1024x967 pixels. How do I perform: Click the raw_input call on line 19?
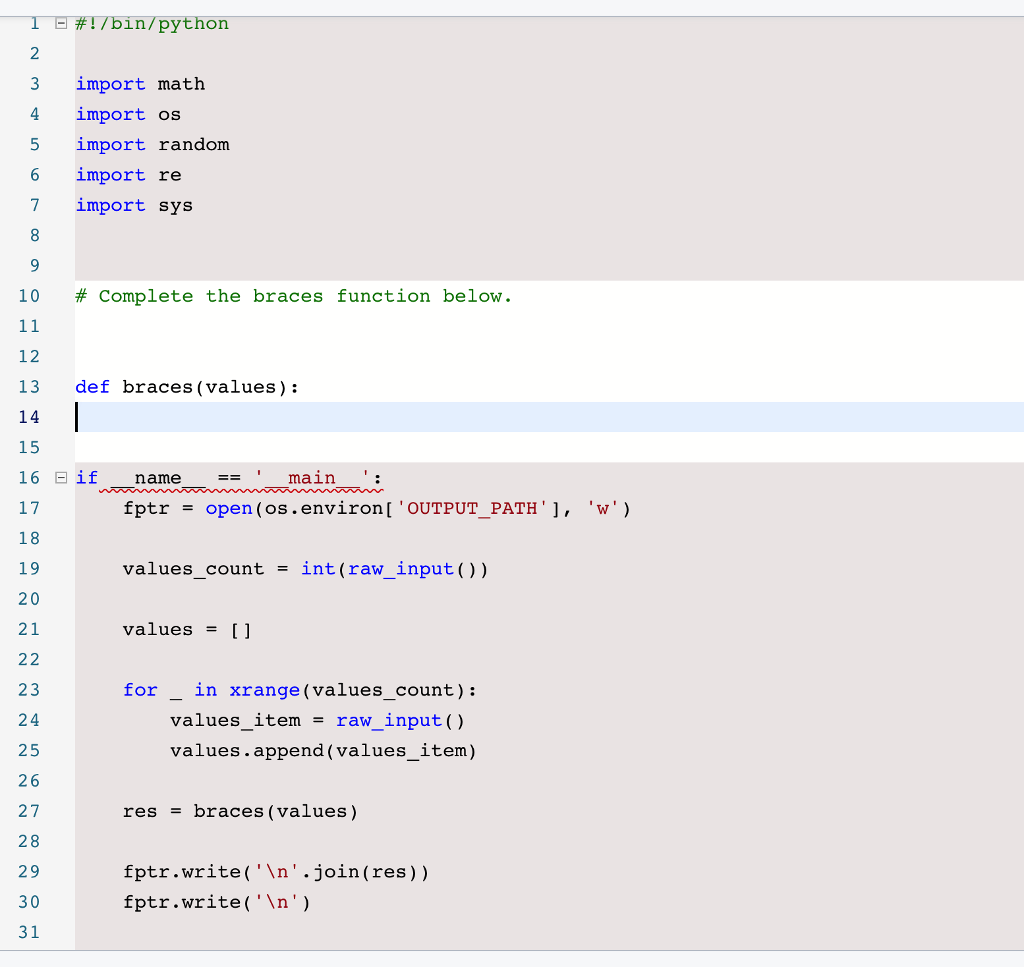click(x=400, y=568)
